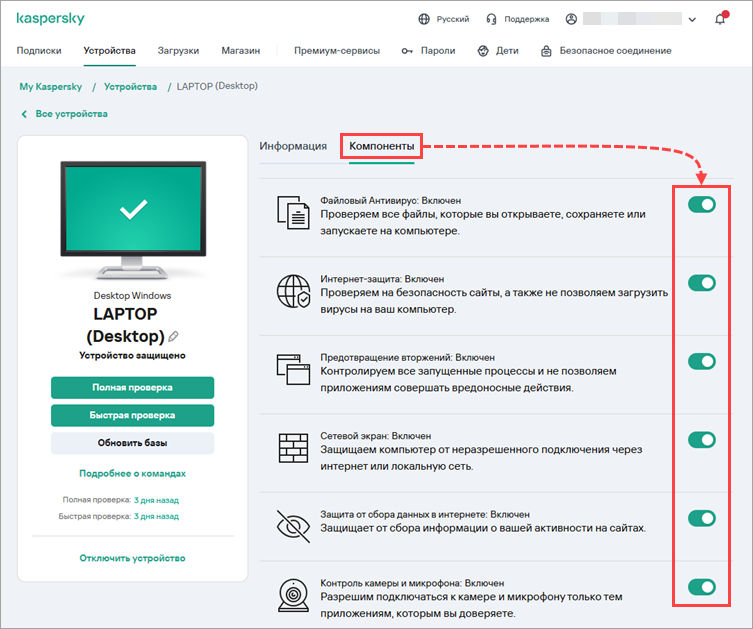Click Устройства breadcrumb link
This screenshot has width=753, height=629.
tap(130, 86)
